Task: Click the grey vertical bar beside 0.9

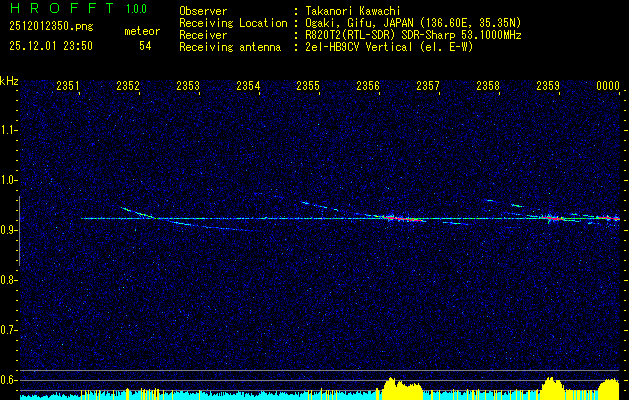Action: [x=19, y=231]
